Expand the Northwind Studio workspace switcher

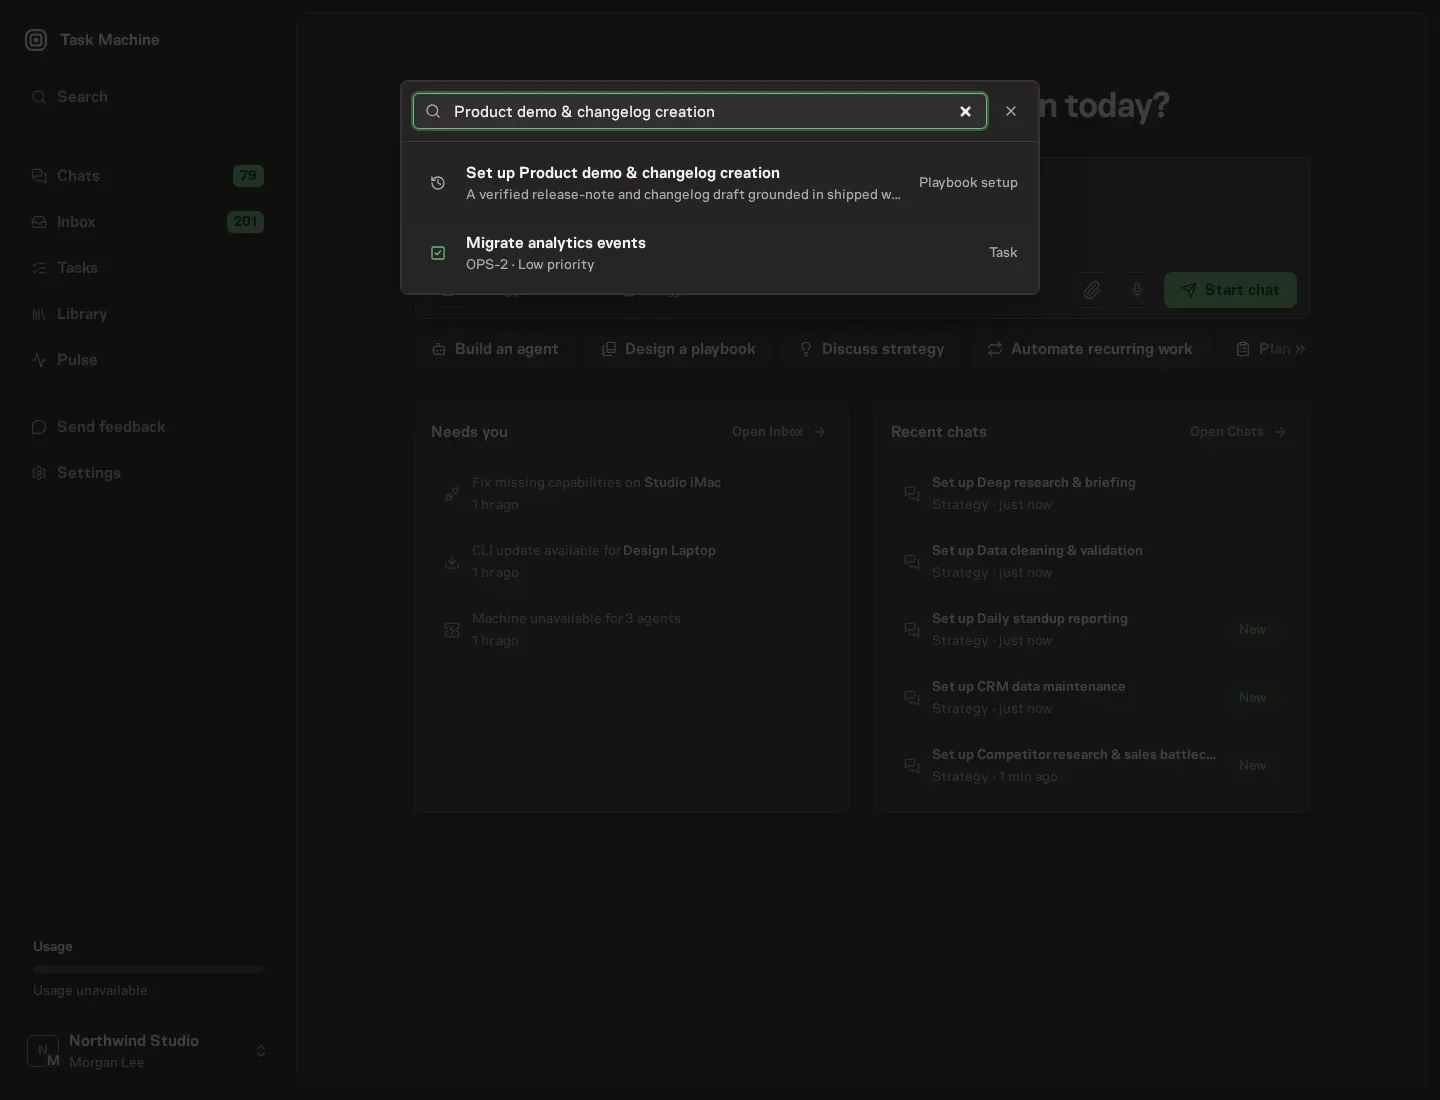148,1051
